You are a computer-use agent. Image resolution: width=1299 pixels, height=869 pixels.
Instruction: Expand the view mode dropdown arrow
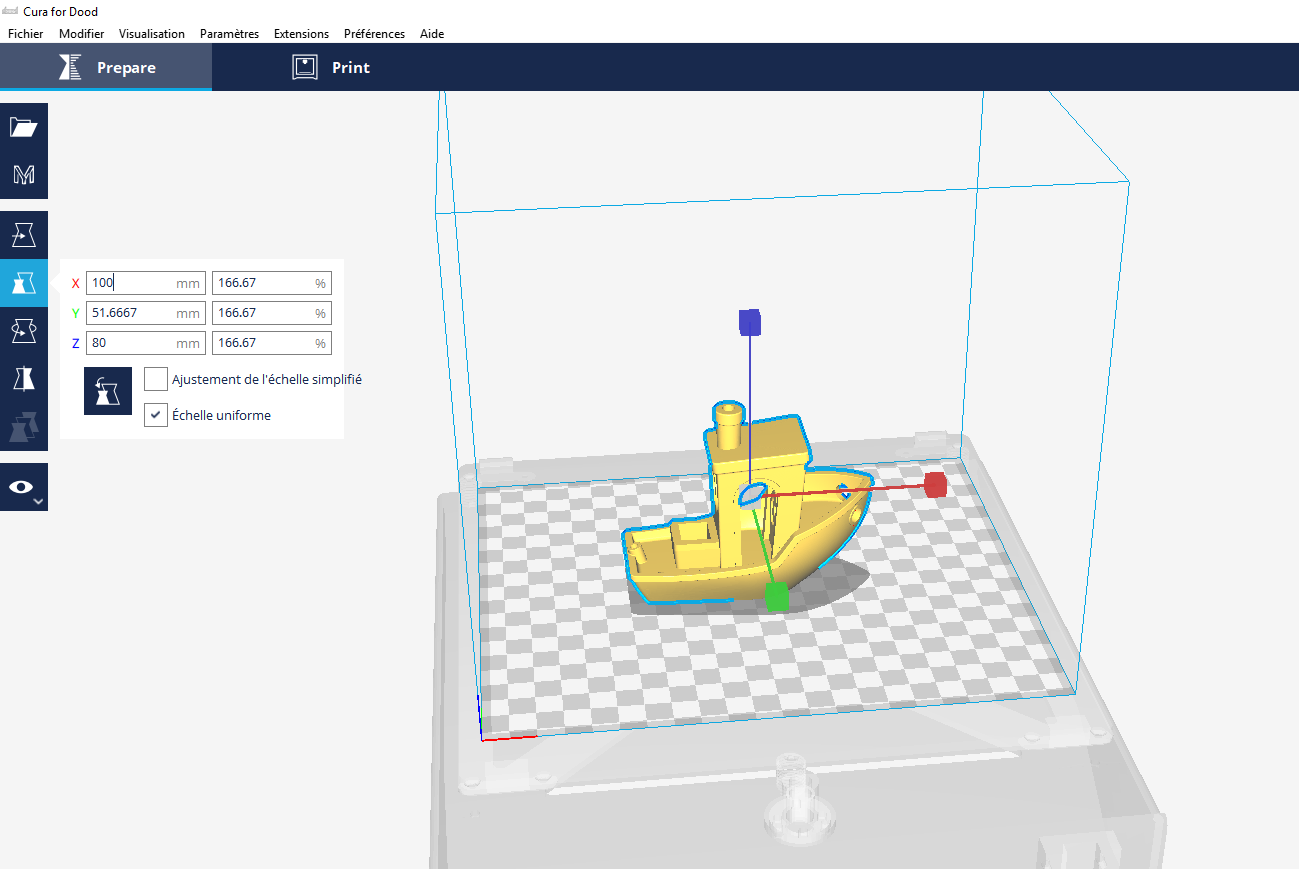pos(38,501)
